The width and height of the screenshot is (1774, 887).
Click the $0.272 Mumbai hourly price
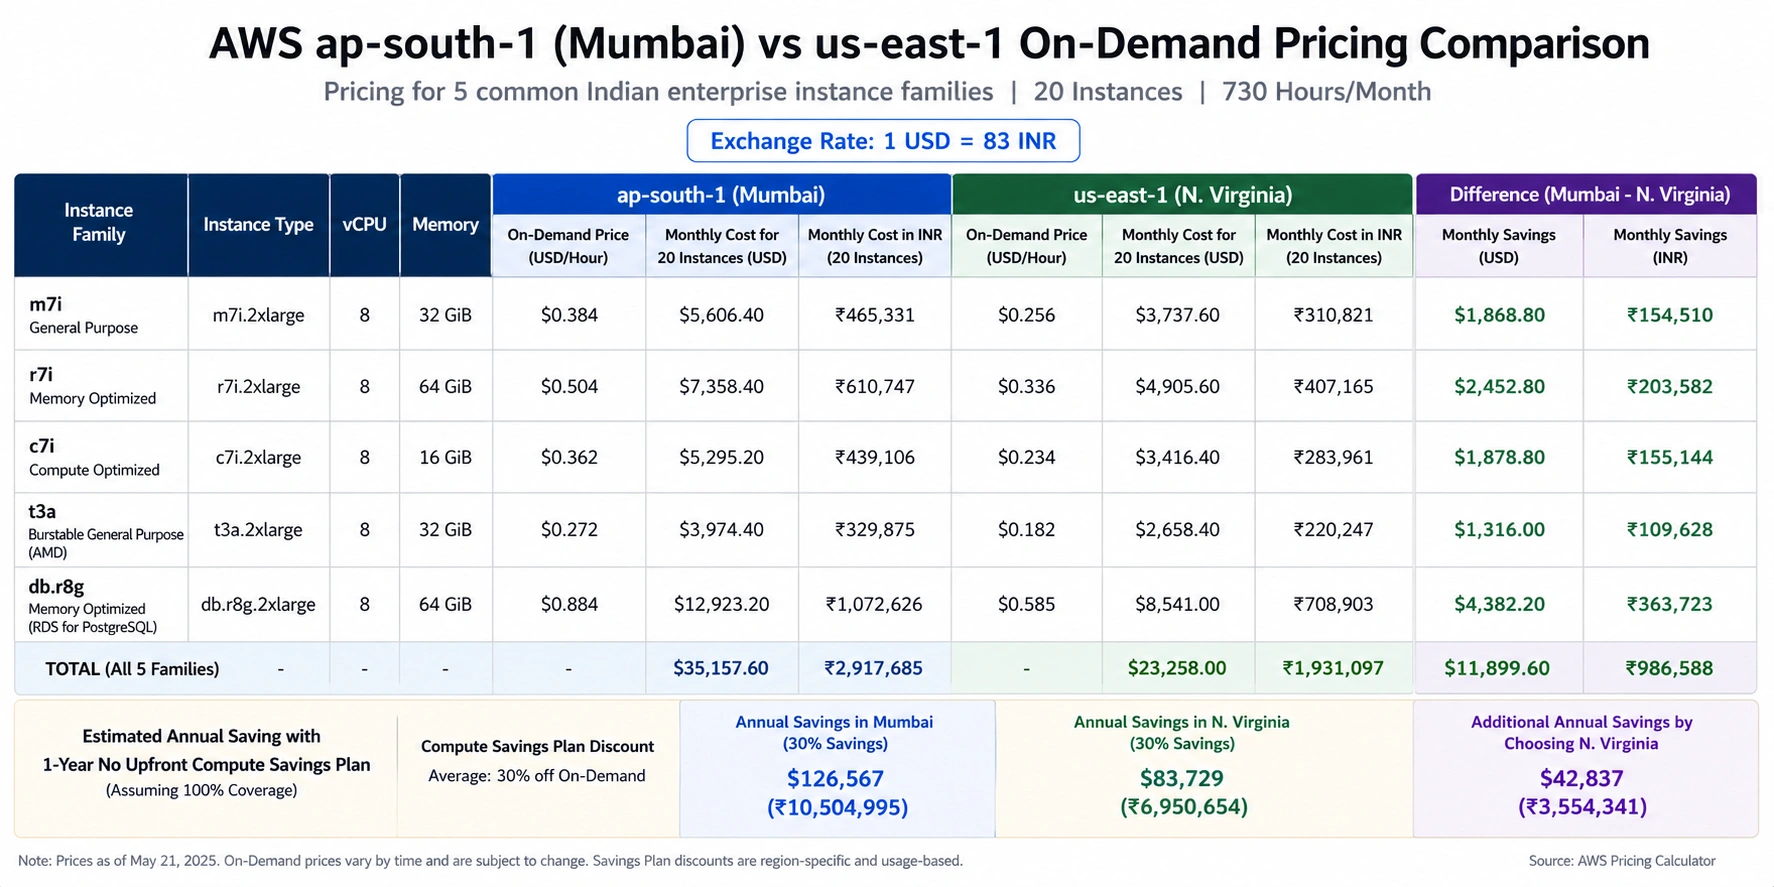click(569, 530)
